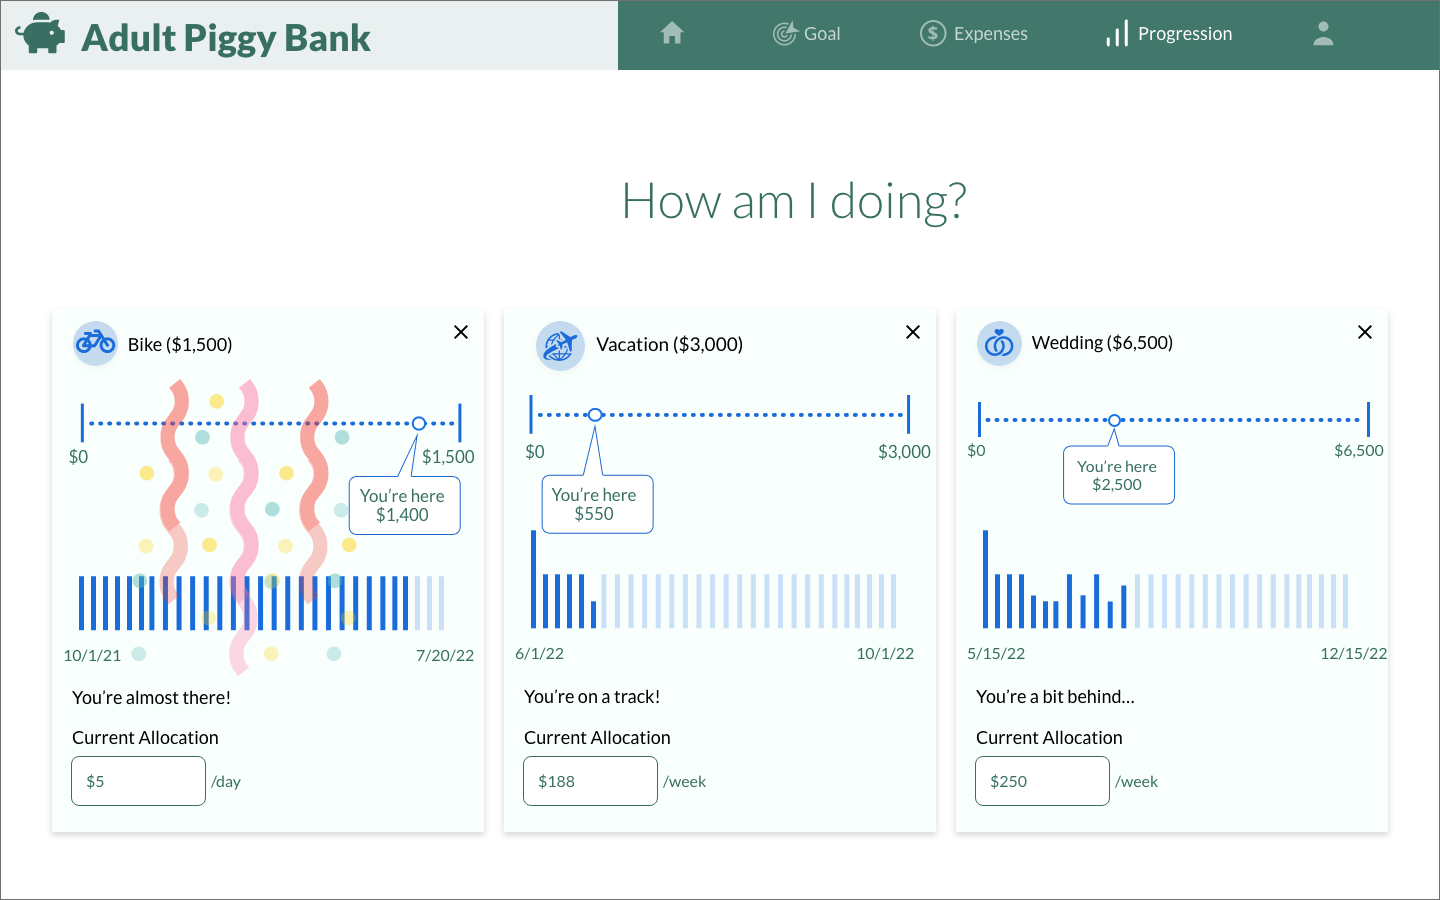
Task: Click the "You're here $1,400" callout
Action: point(403,505)
